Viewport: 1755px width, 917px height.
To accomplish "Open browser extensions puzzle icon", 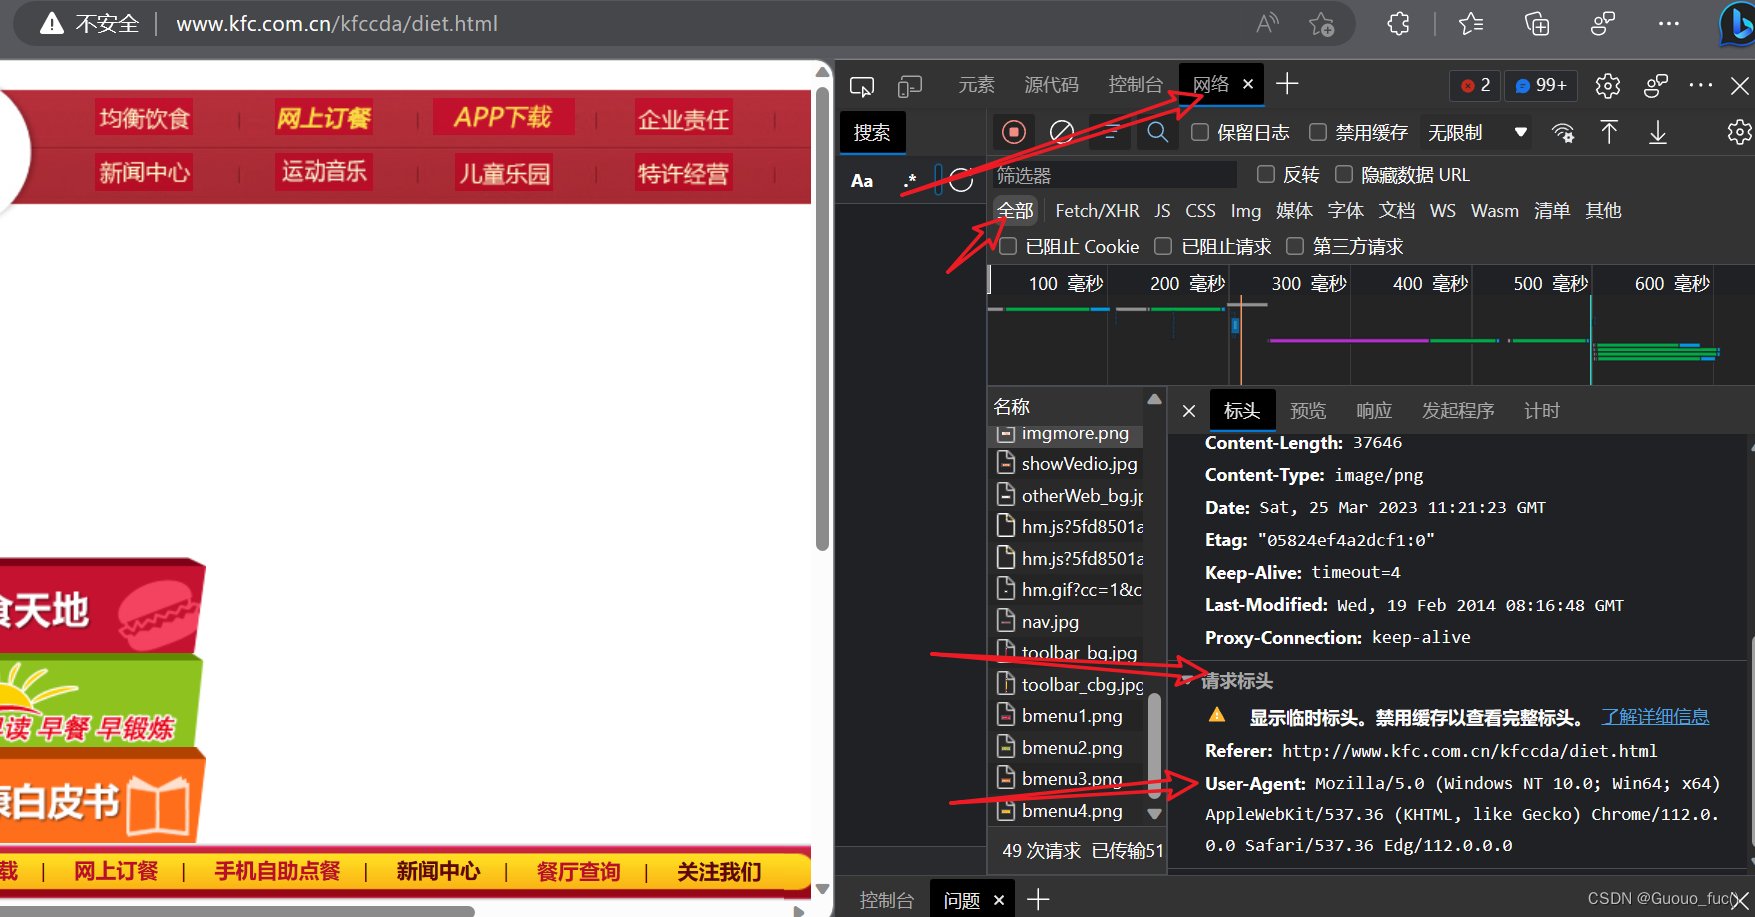I will [1398, 24].
